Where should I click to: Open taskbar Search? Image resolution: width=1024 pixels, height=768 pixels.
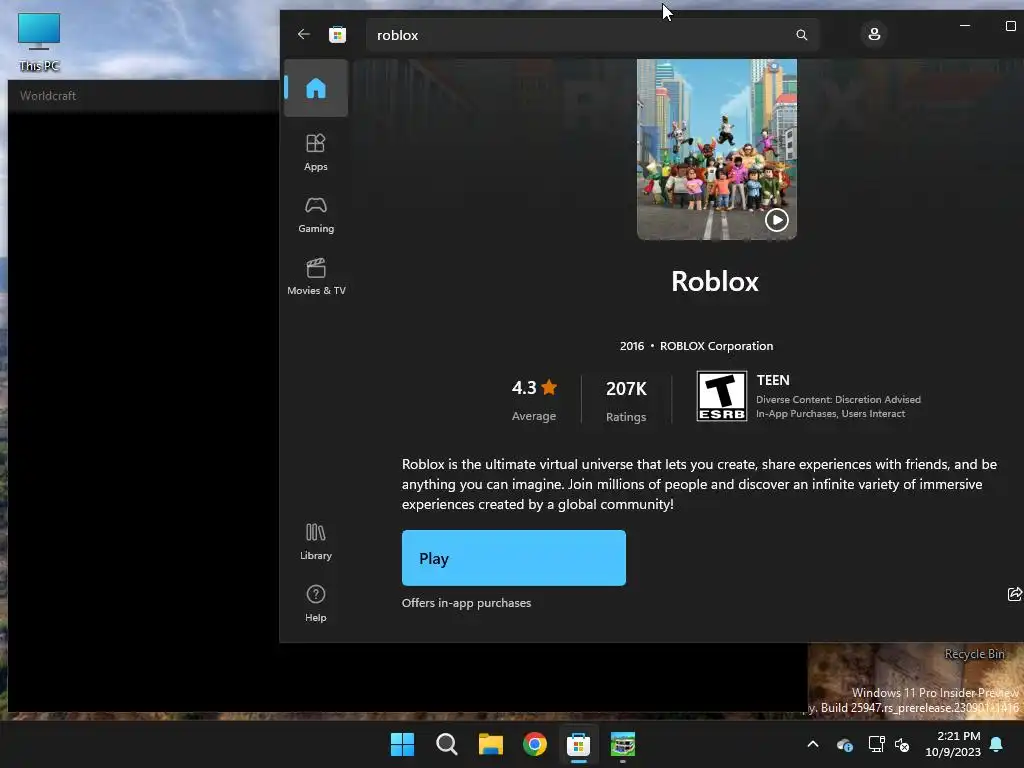pos(447,744)
